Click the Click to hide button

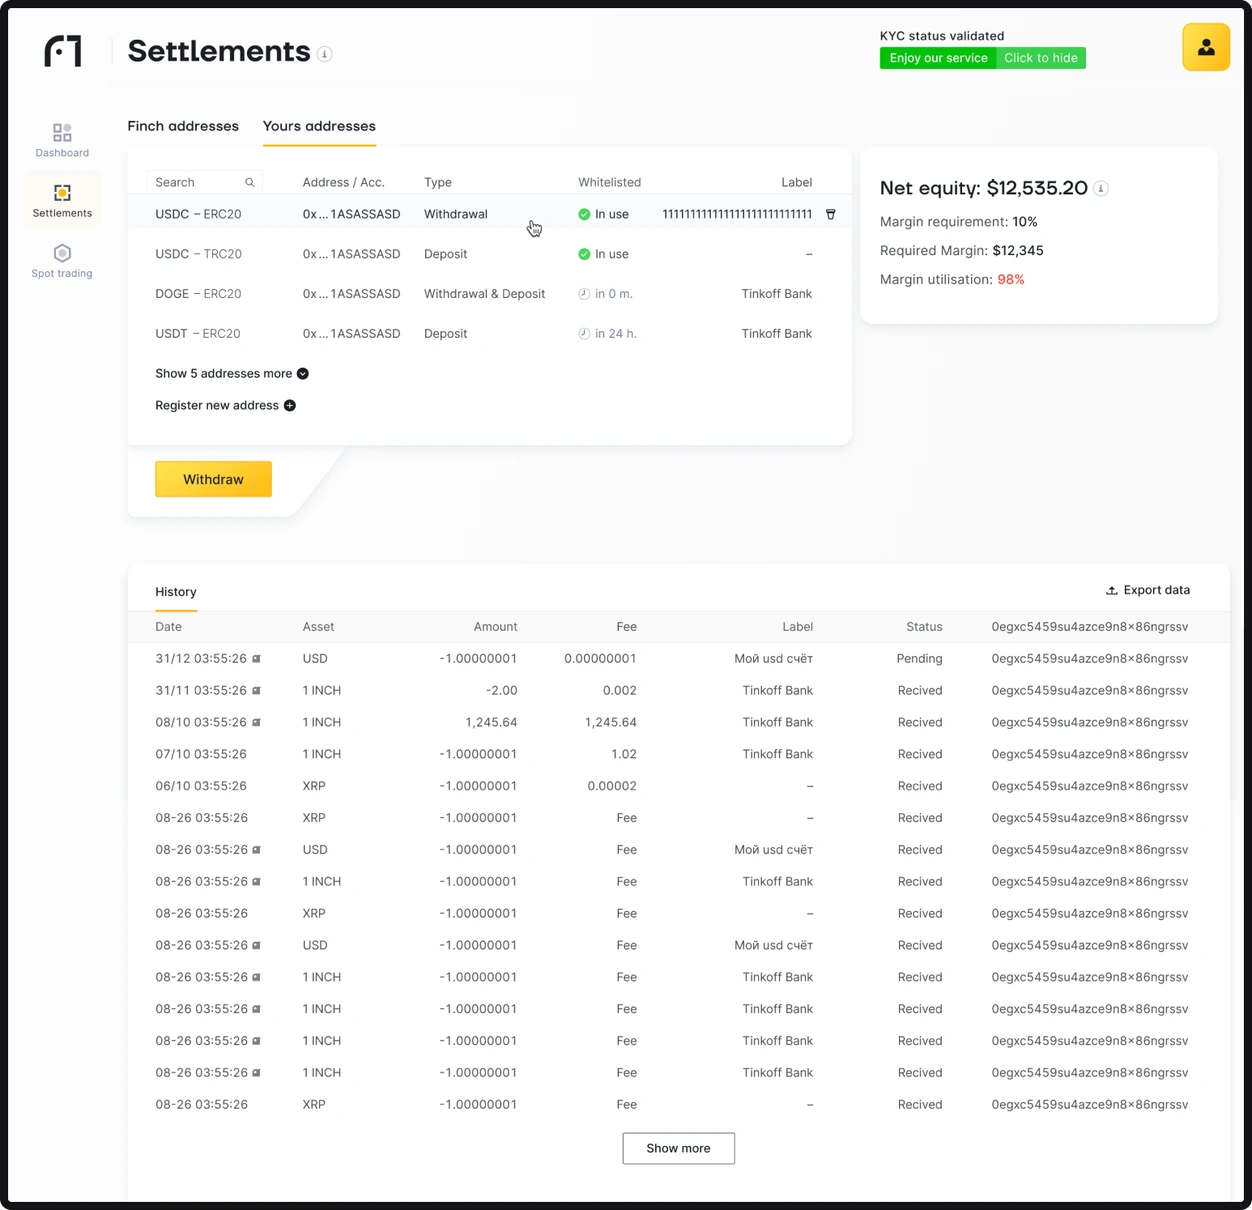[x=1041, y=58]
